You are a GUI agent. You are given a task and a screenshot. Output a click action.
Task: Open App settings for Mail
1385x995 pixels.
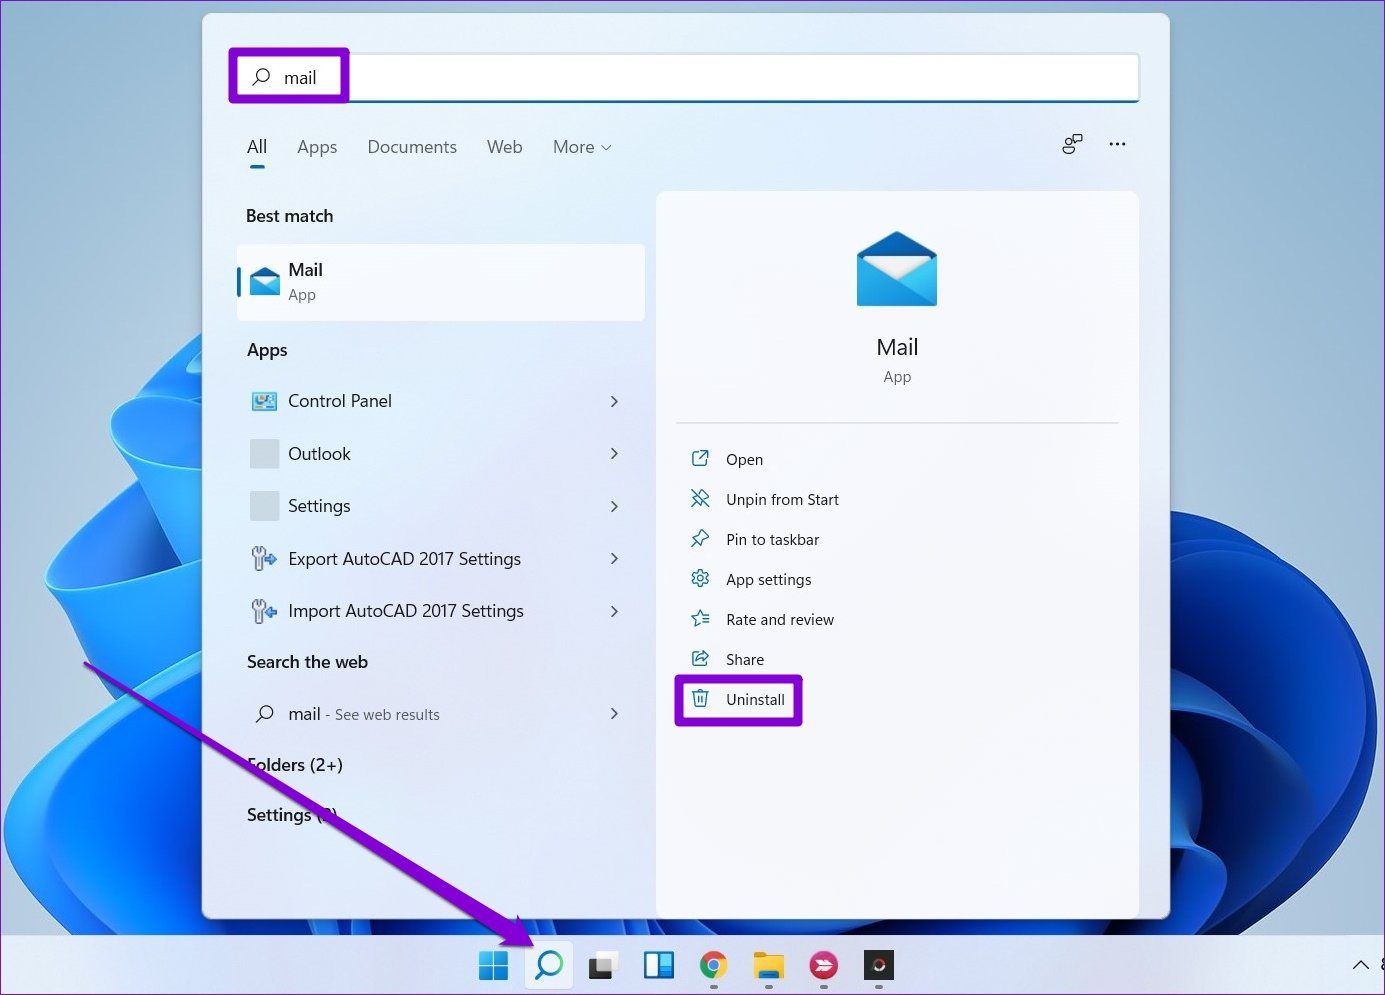click(768, 579)
